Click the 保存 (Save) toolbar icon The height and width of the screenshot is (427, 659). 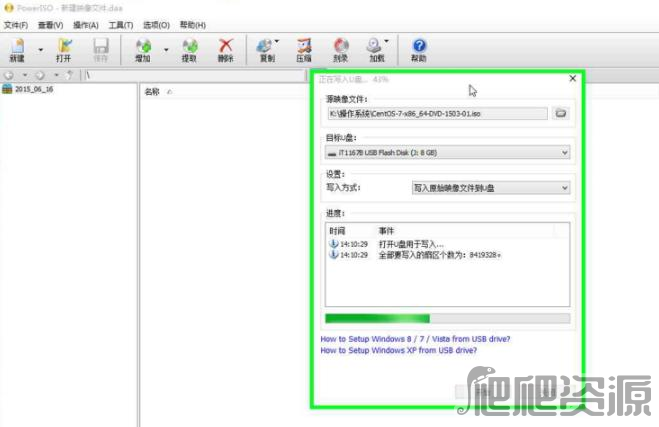(101, 50)
